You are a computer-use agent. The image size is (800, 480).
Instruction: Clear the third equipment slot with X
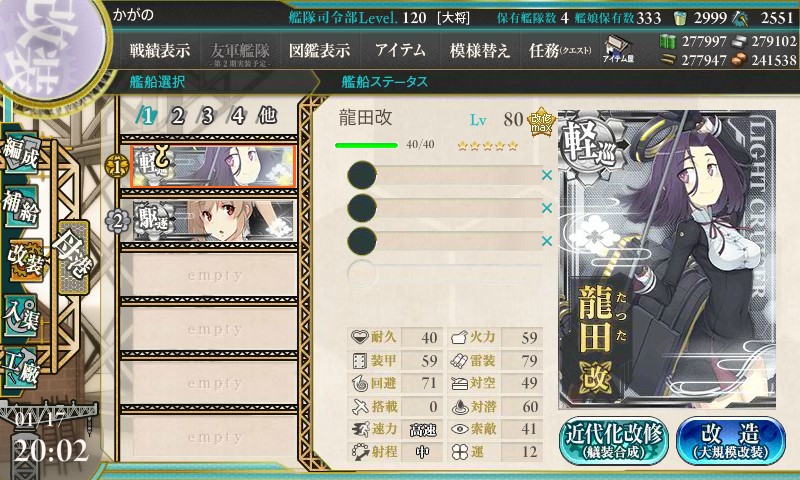click(547, 241)
